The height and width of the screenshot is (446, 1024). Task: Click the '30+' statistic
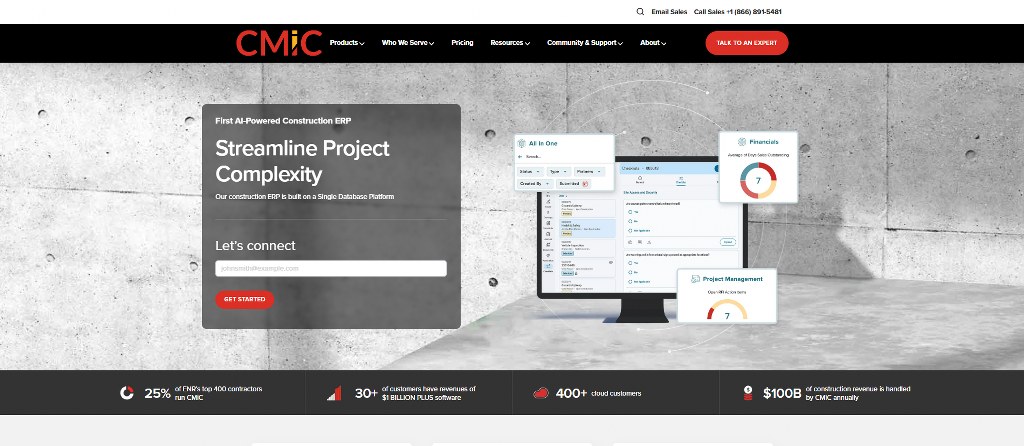(366, 393)
